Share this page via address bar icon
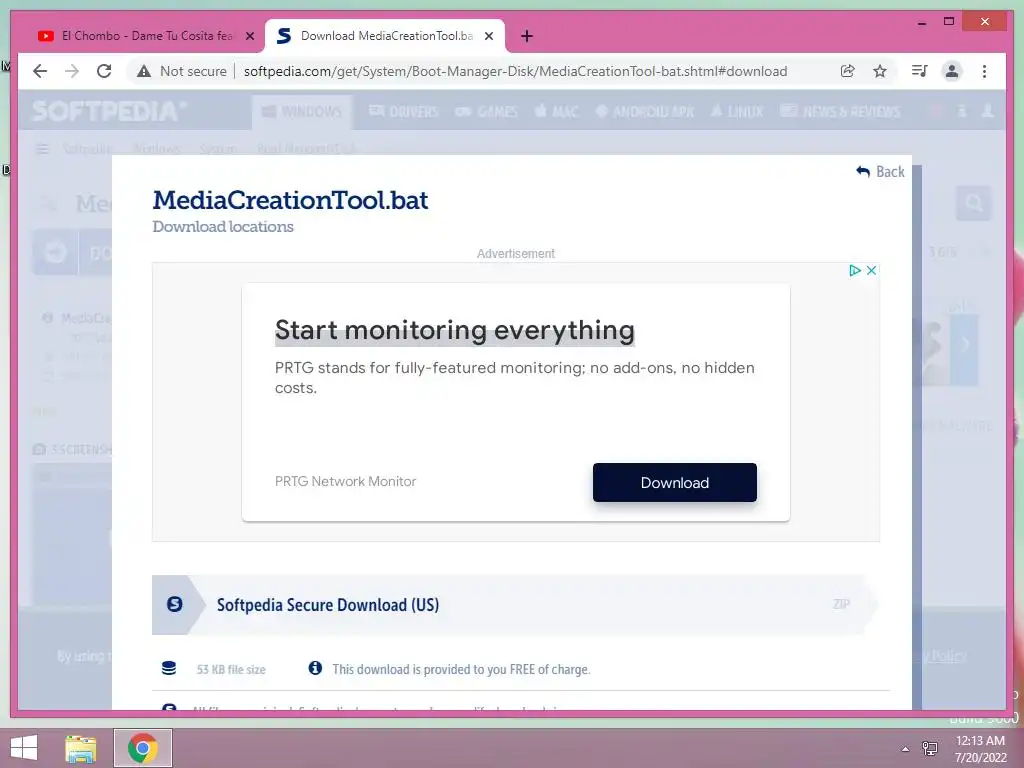The width and height of the screenshot is (1024, 768). pos(848,71)
